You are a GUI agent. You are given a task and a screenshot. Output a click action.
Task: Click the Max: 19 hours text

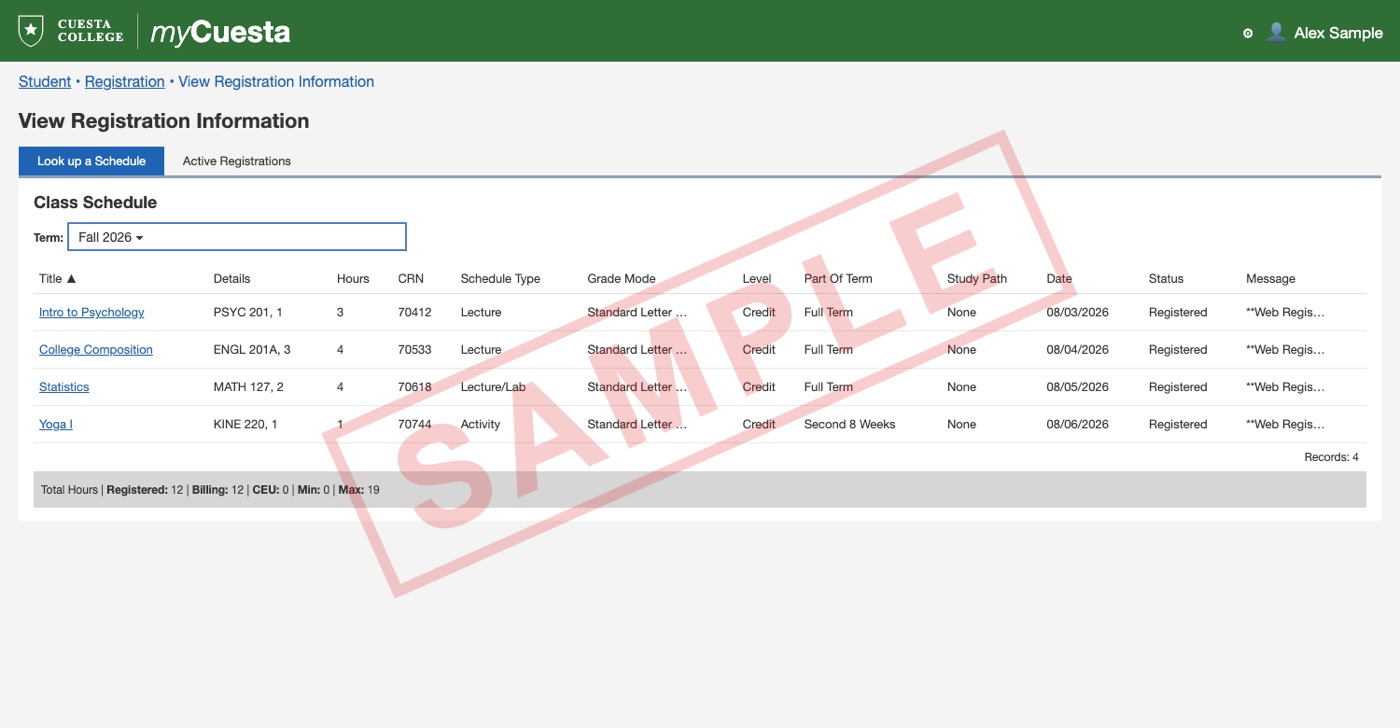click(359, 490)
